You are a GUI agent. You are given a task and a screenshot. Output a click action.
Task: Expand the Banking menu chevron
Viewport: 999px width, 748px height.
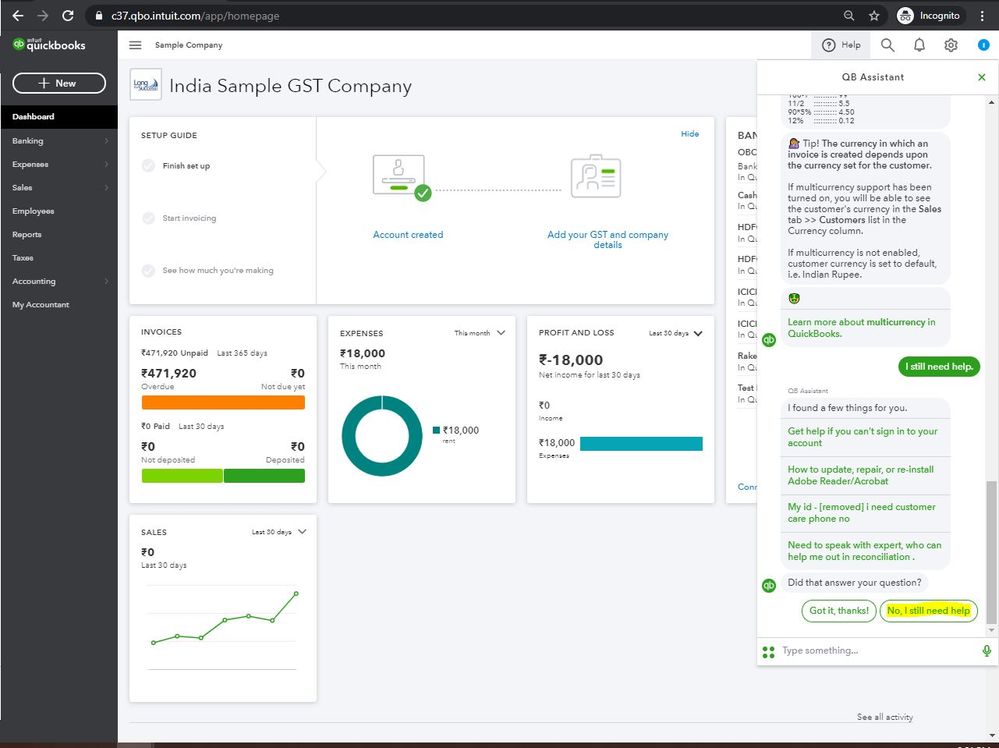click(x=106, y=141)
